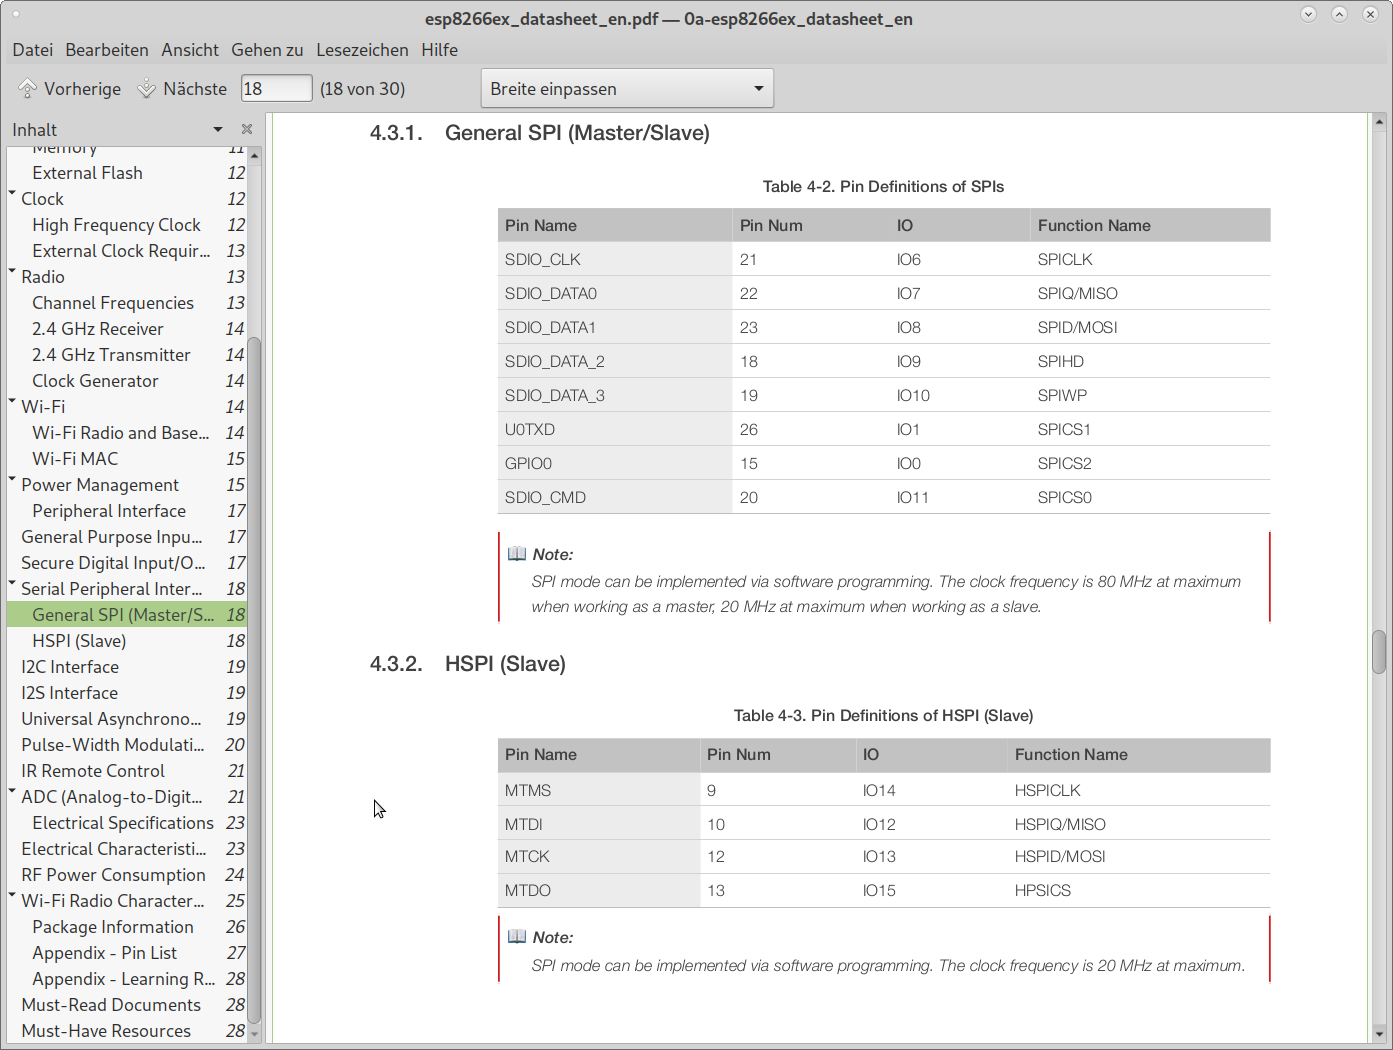The height and width of the screenshot is (1050, 1393).
Task: Select Secure Digital Input/Output entry
Action: click(126, 563)
